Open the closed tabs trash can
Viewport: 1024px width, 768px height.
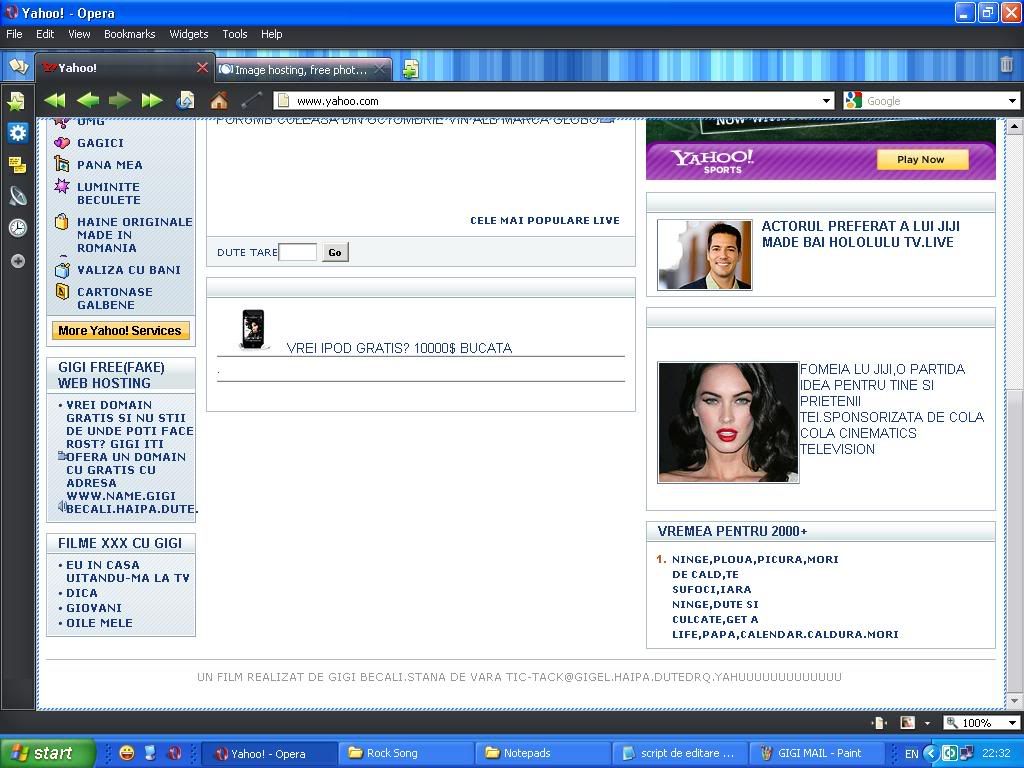pyautogui.click(x=1006, y=65)
